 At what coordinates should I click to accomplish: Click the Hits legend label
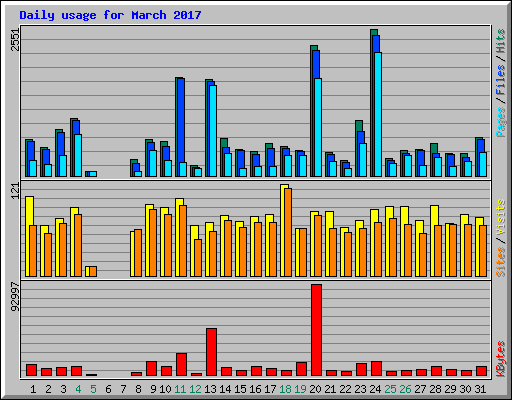[501, 41]
